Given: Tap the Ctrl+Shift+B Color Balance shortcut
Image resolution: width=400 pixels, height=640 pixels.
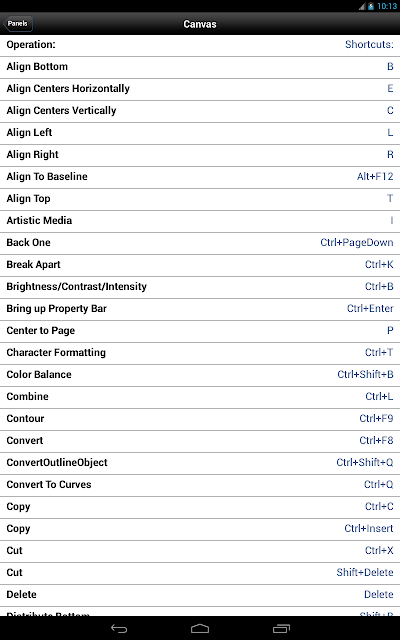Looking at the screenshot, I should [x=365, y=375].
